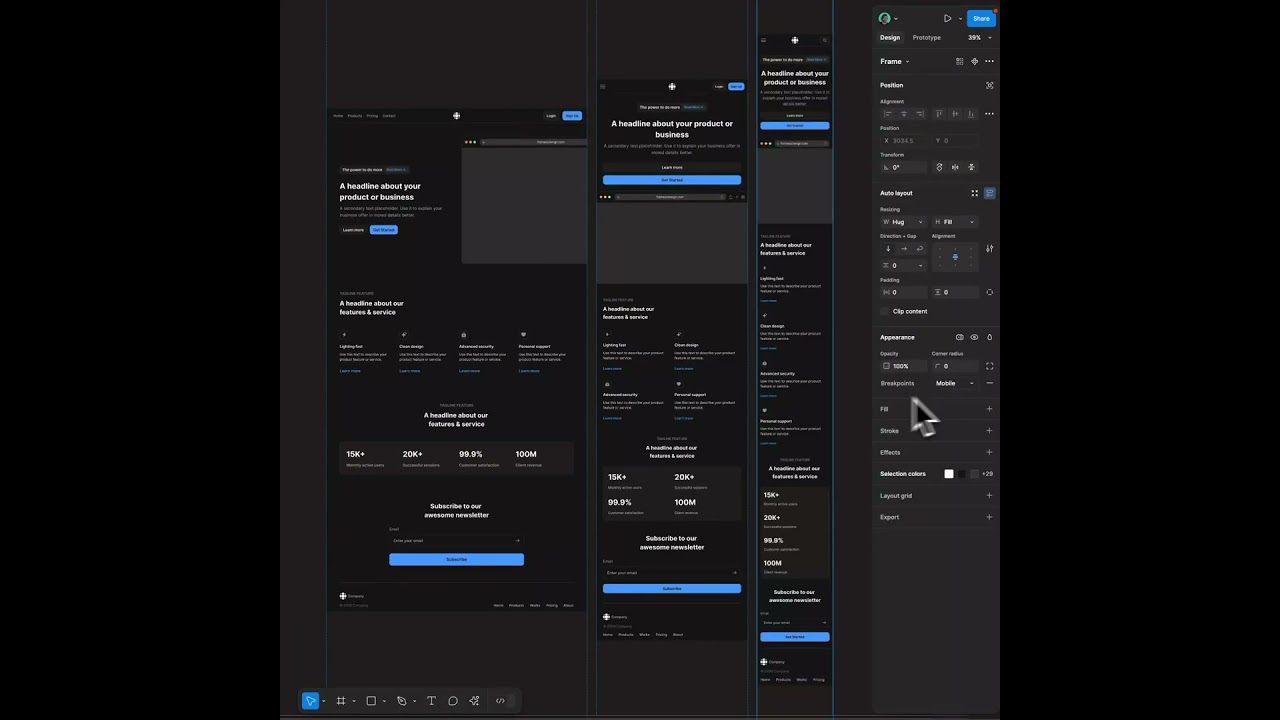Enable the Clip content checkbox
The width and height of the screenshot is (1280, 720).
pos(885,311)
